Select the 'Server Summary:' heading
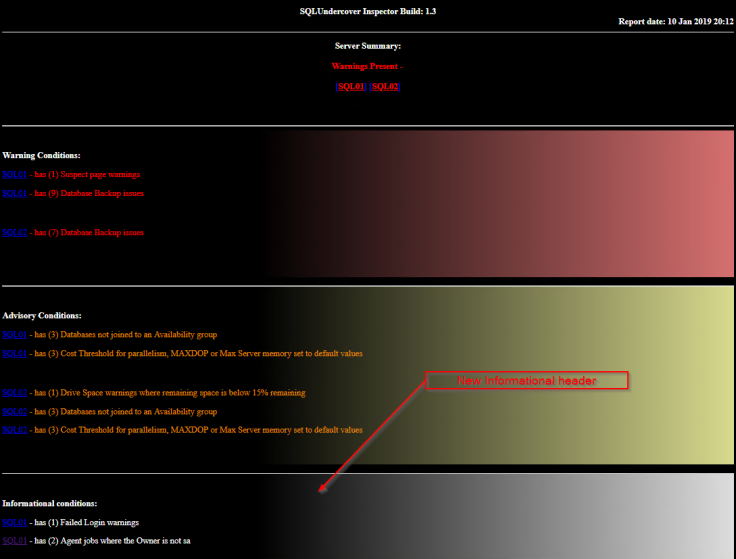Viewport: 736px width, 559px height. click(x=368, y=46)
